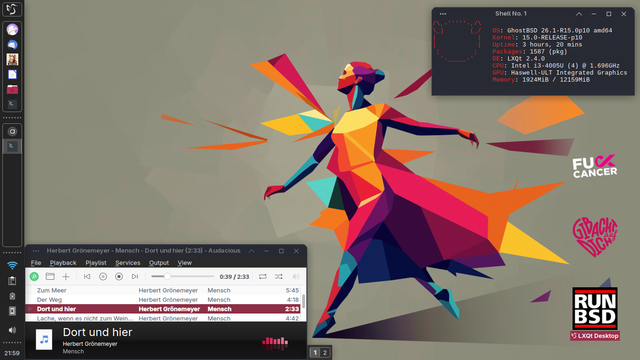
Task: Click the pink spectrum visualizer in the info bar
Action: 275,343
